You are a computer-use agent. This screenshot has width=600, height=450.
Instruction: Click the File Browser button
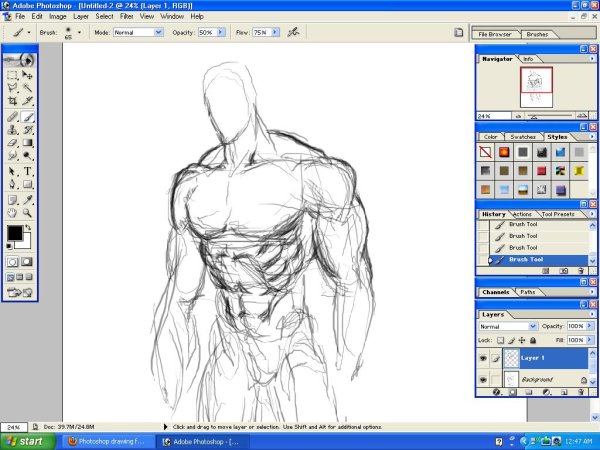(x=497, y=33)
